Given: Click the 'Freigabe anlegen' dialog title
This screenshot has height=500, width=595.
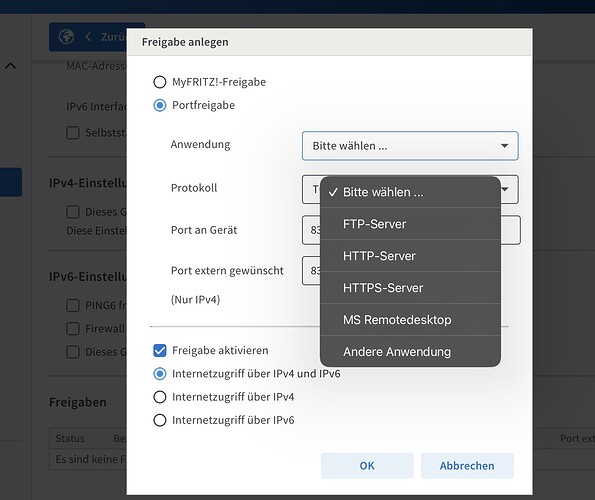Looking at the screenshot, I should [x=185, y=42].
